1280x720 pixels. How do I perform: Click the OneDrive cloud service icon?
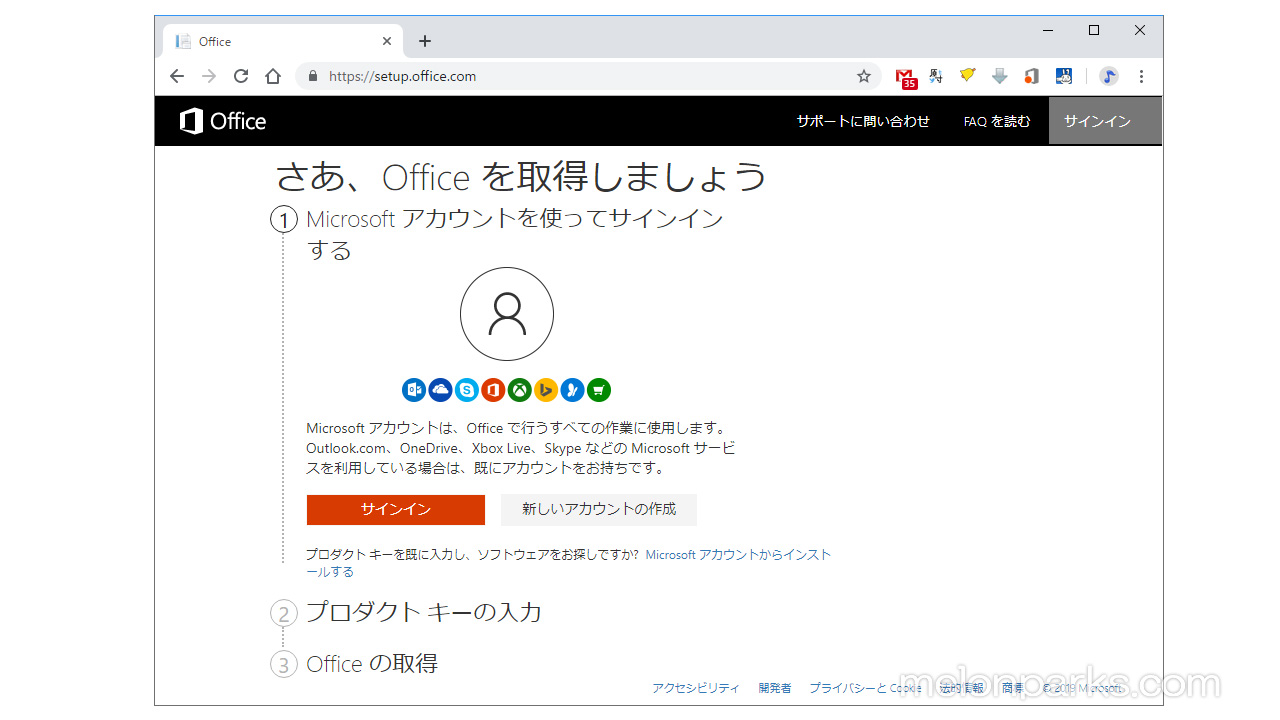(x=440, y=390)
